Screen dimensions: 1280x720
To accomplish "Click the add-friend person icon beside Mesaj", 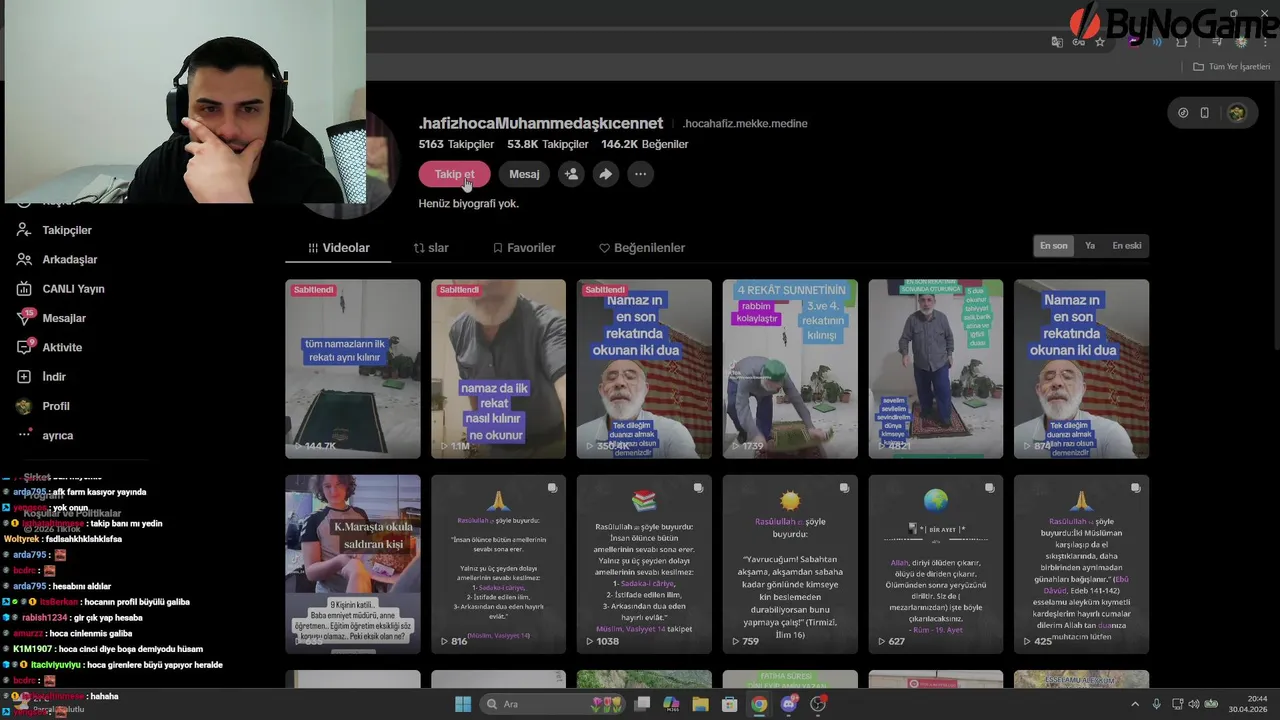I will (x=571, y=174).
